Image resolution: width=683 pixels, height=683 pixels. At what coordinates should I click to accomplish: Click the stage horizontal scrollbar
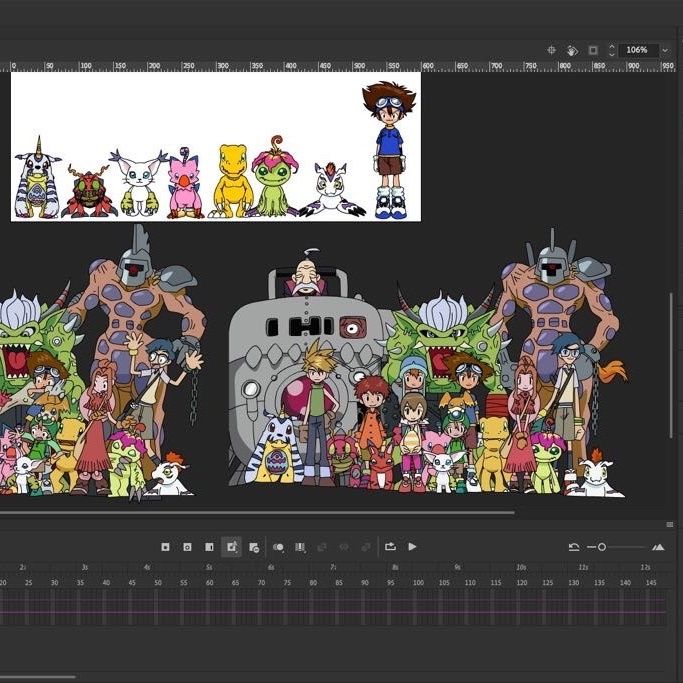coord(257,513)
